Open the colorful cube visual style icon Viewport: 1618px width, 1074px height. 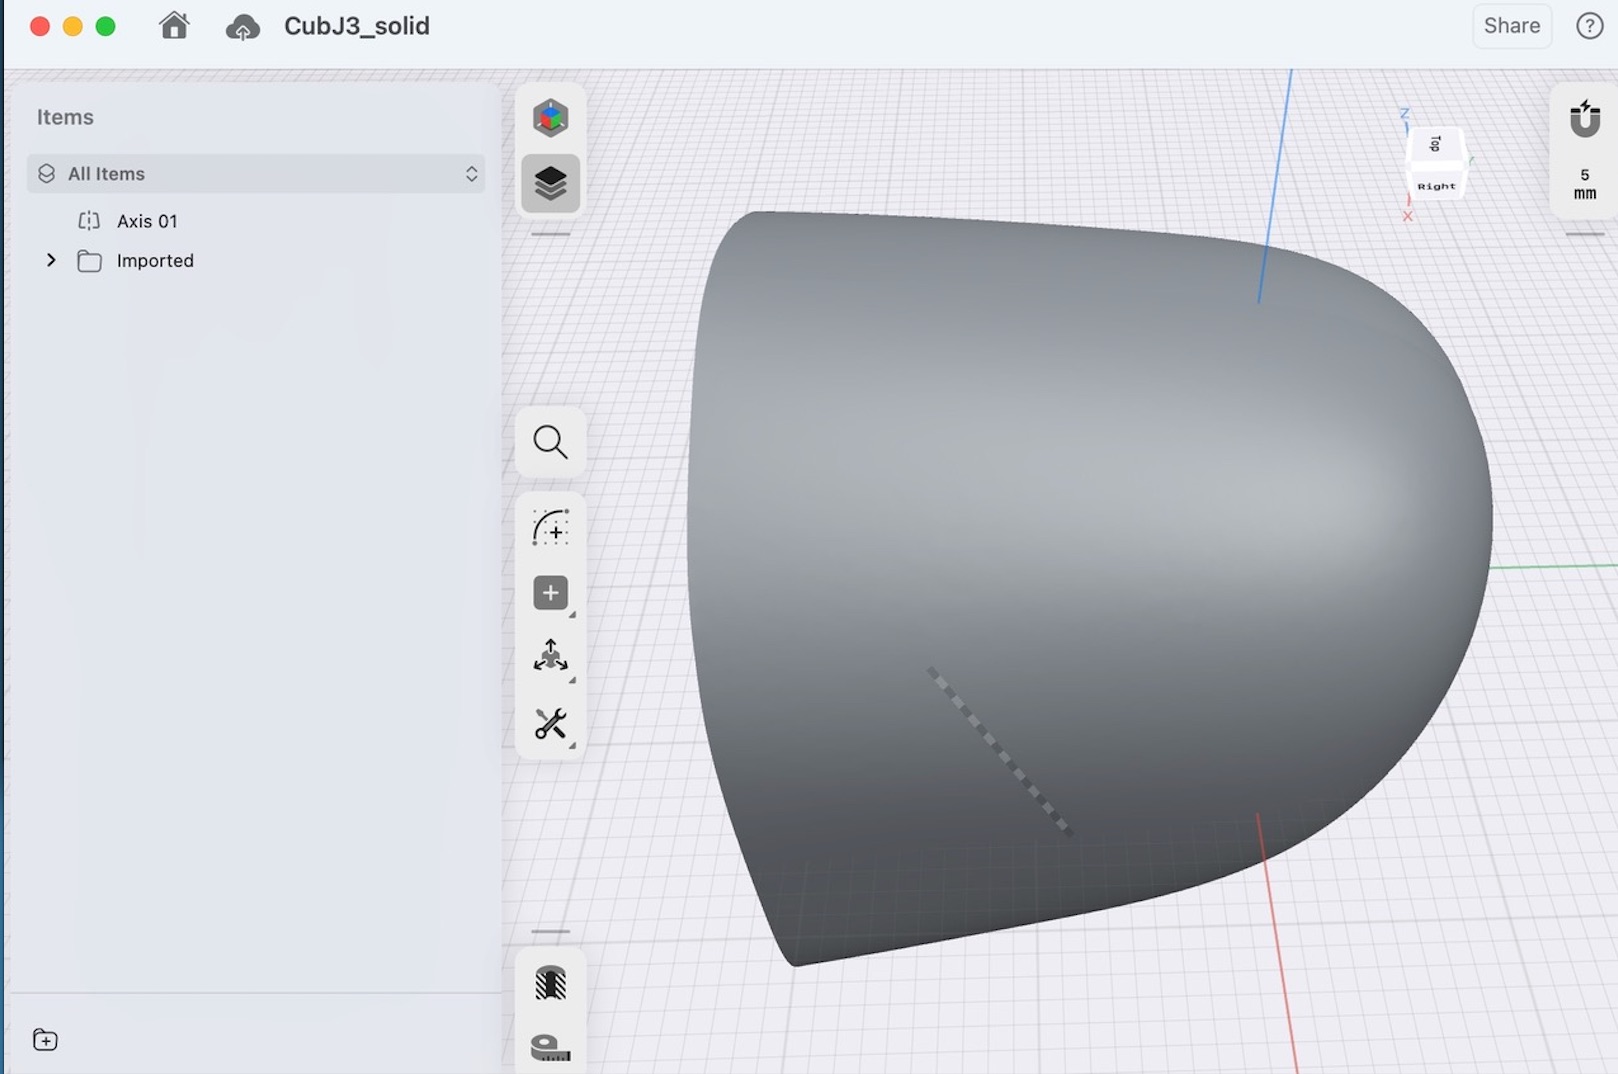coord(550,118)
